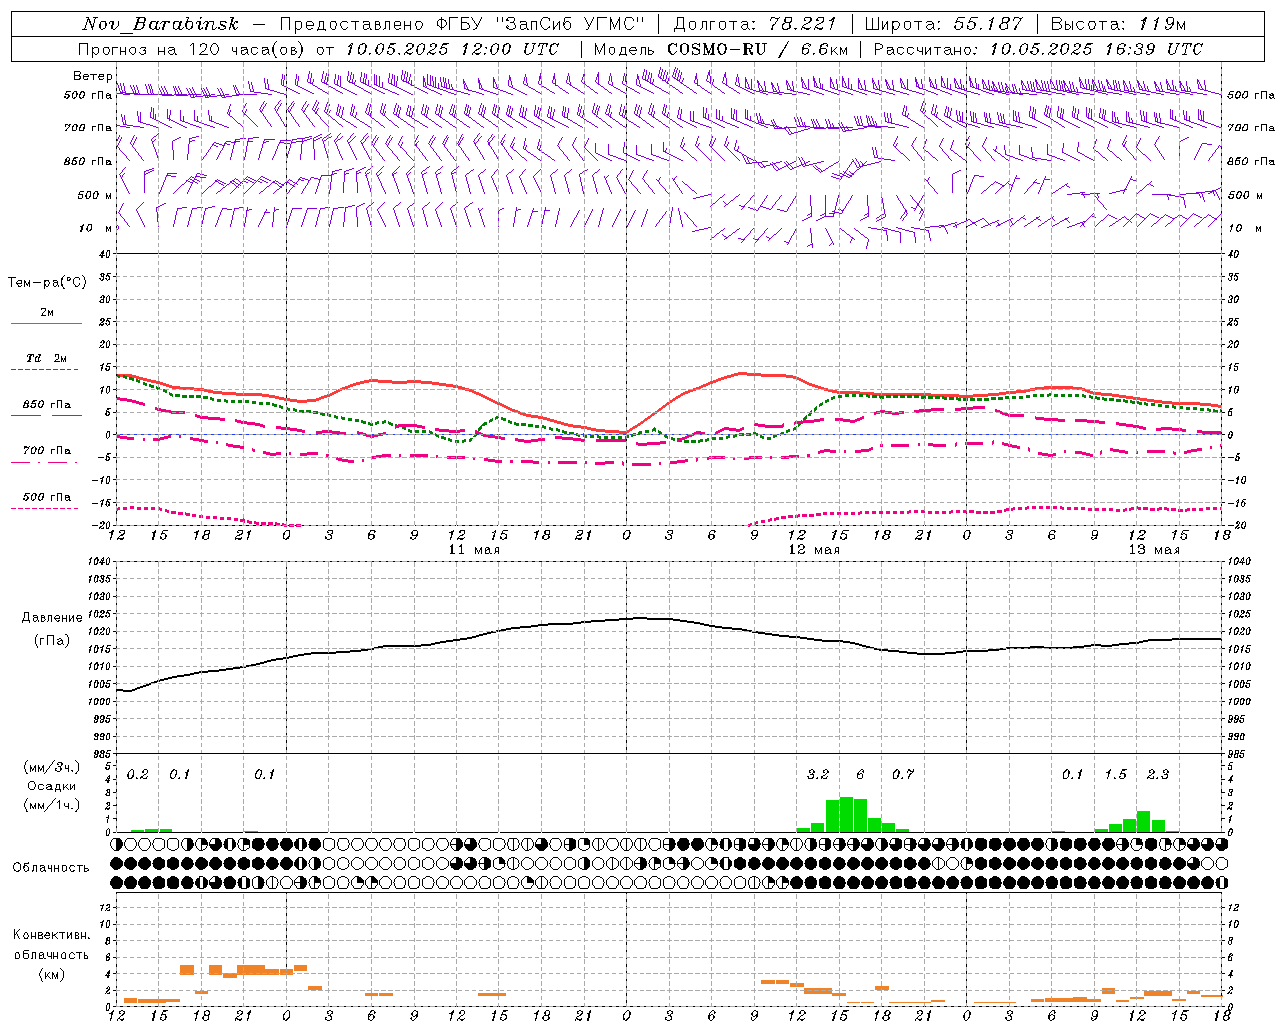This screenshot has height=1024, width=1280.
Task: Click the 3.2 precipitation total
Action: pos(818,774)
